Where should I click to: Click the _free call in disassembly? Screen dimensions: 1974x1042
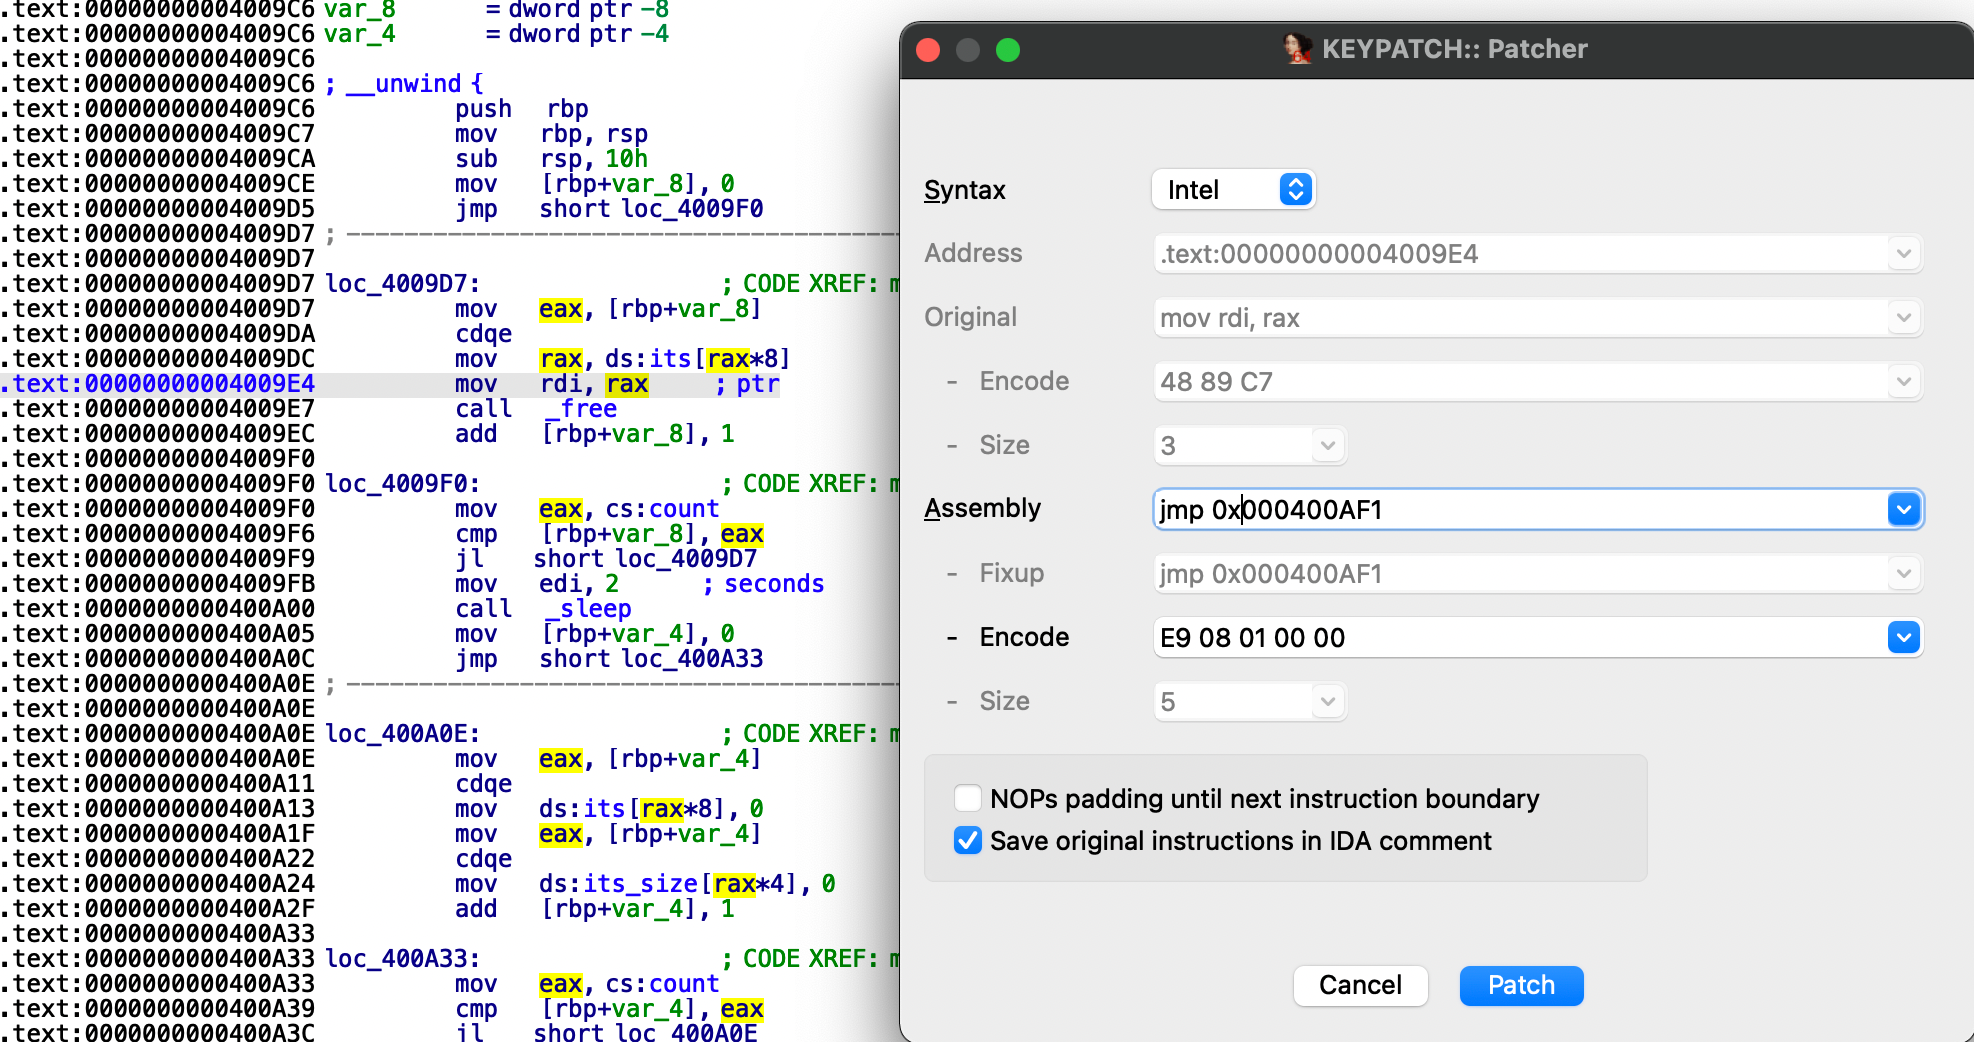[x=581, y=409]
